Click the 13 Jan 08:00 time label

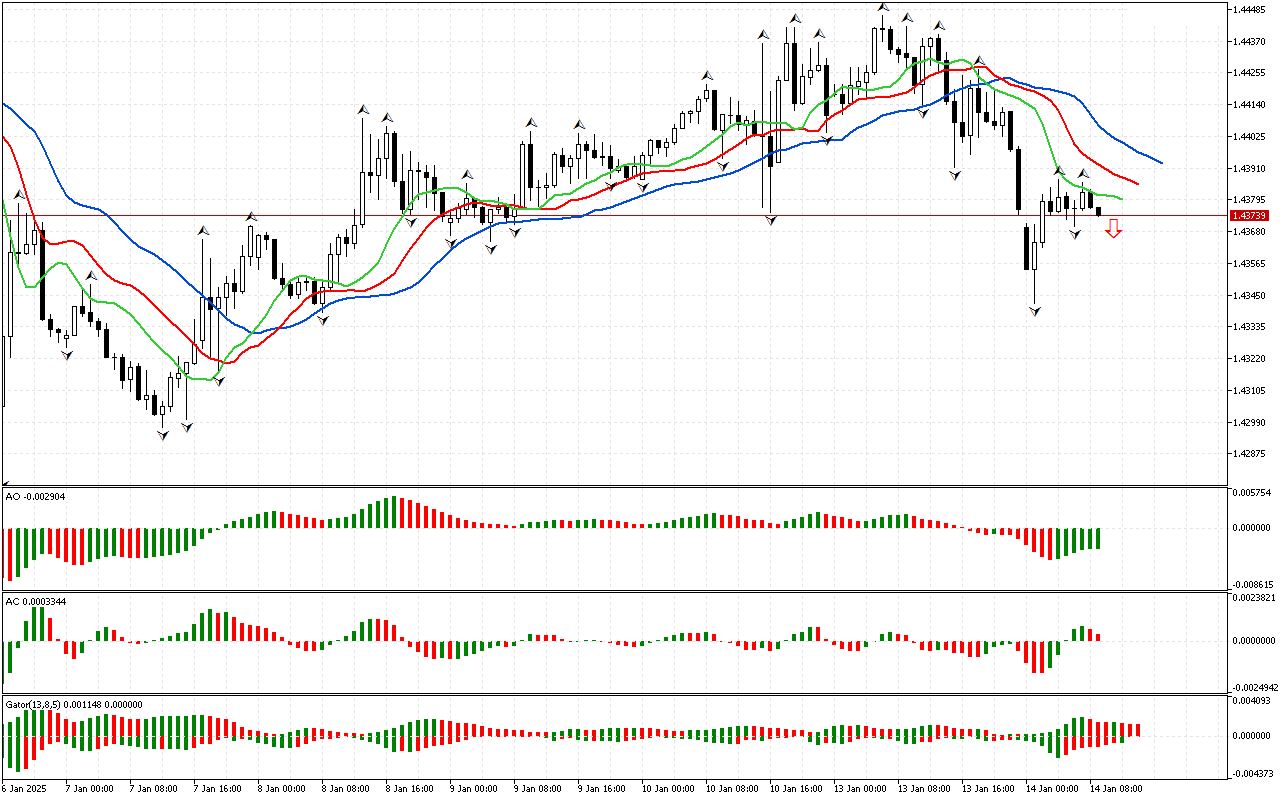point(923,788)
